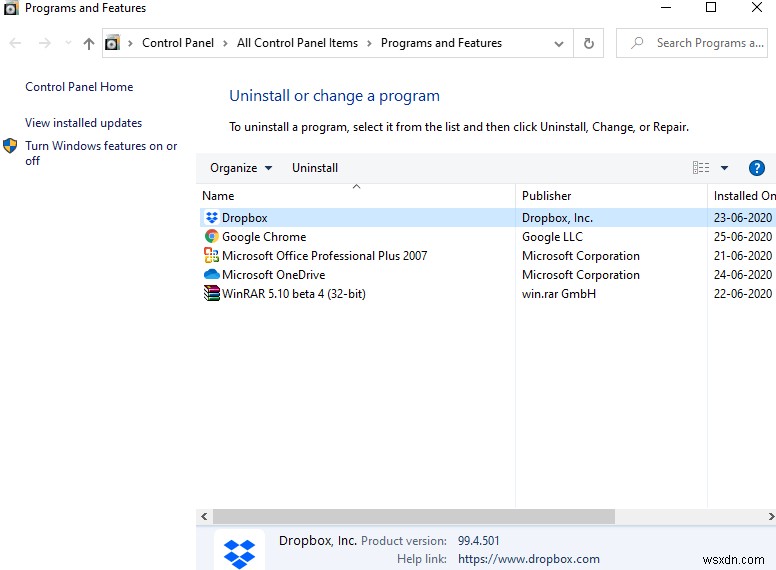
Task: Click publisher Google LLC cell
Action: [552, 237]
